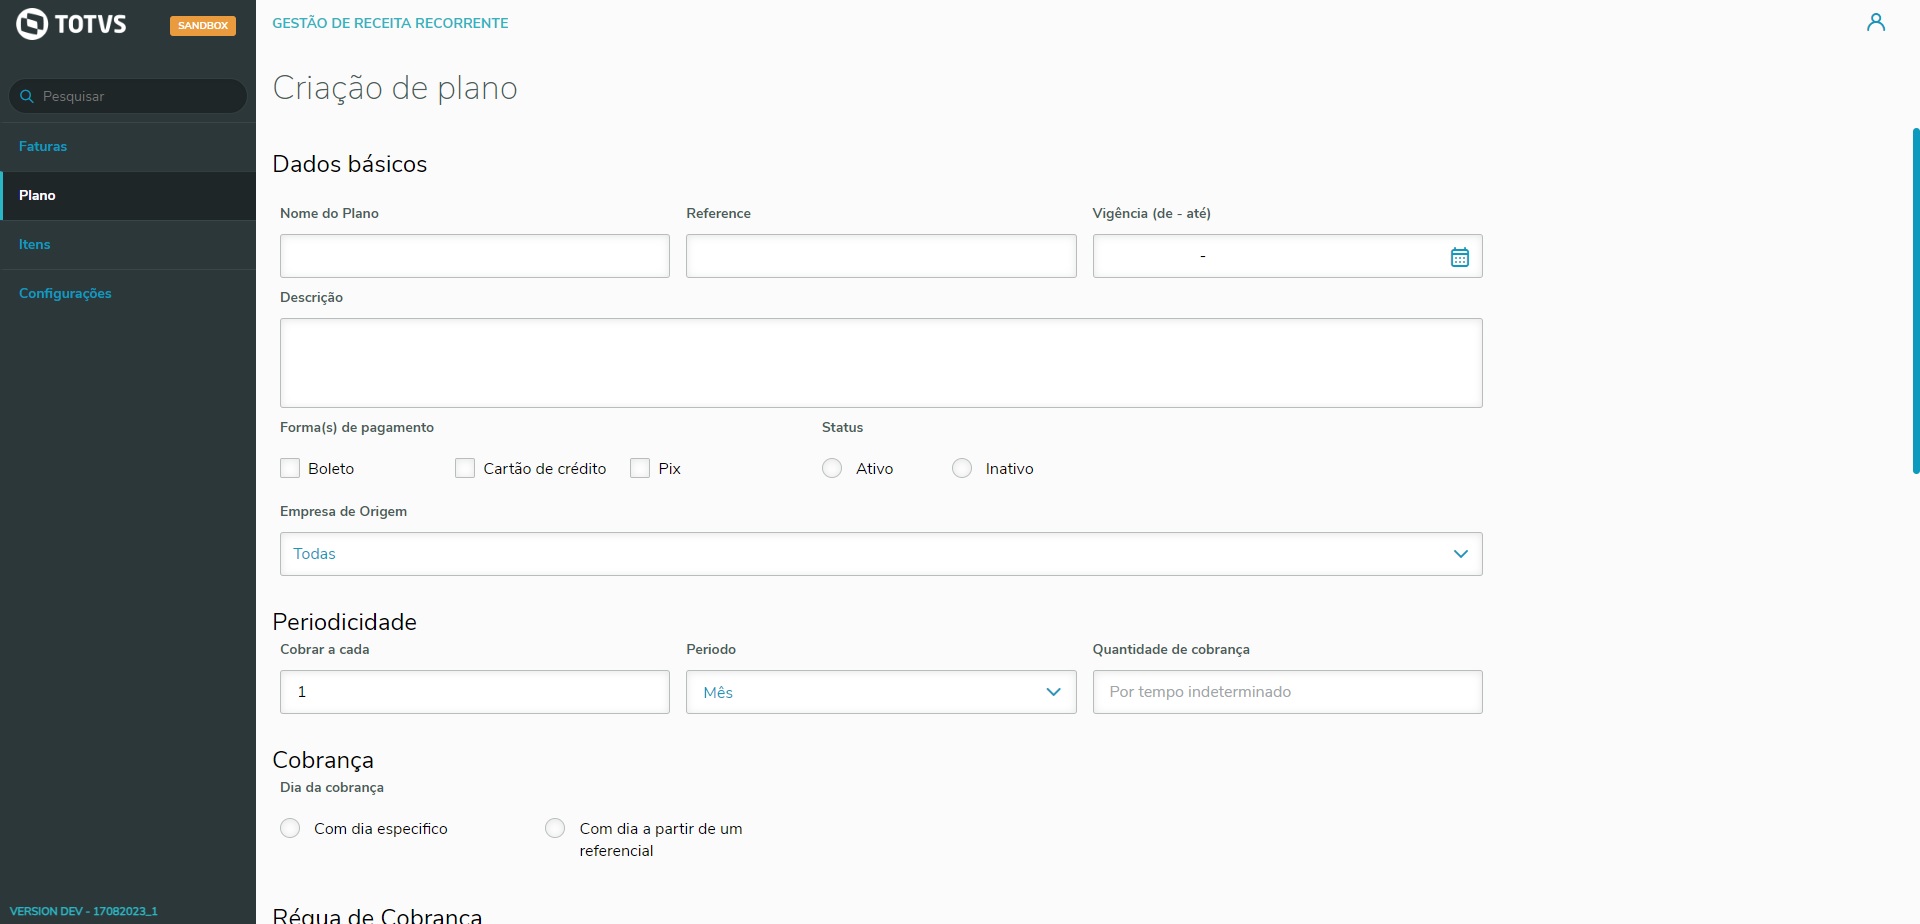Select the Inativo status radio button
This screenshot has width=1920, height=924.
pos(962,468)
